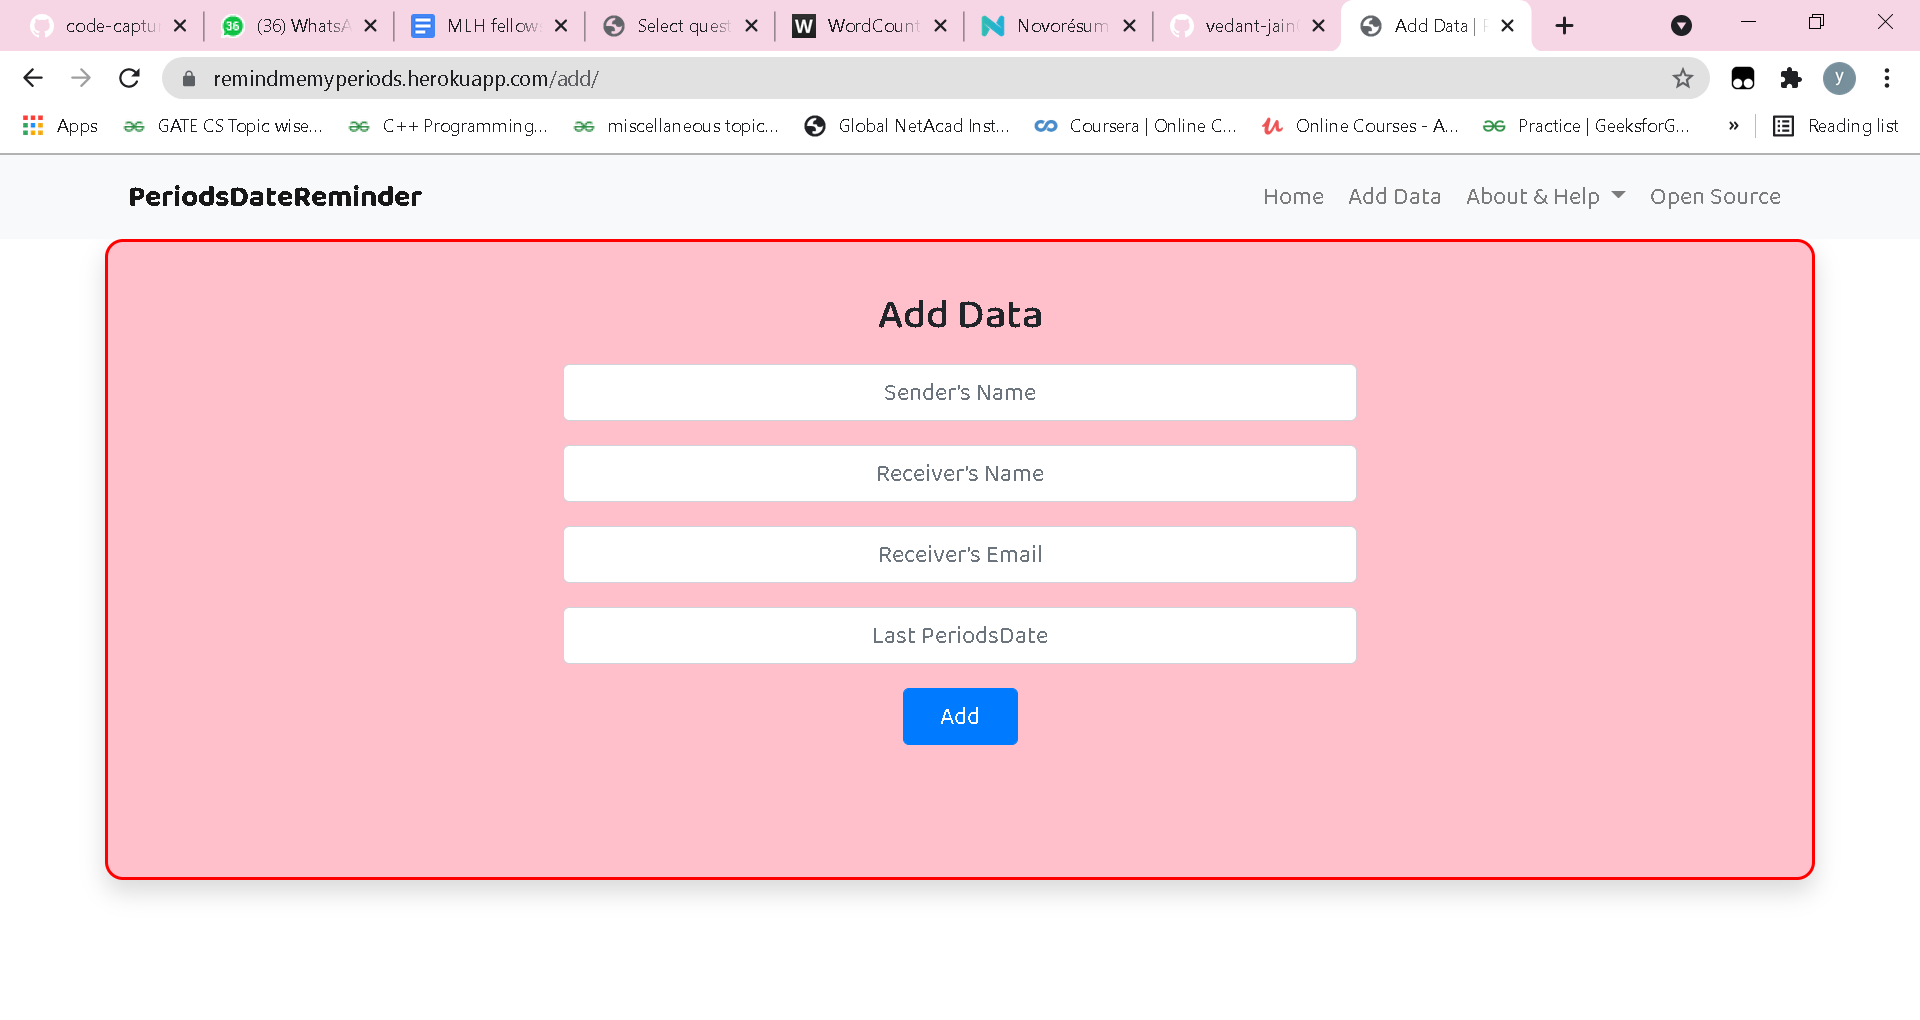The width and height of the screenshot is (1920, 1020).
Task: Show more bookmarks with the chevron
Action: point(1734,126)
